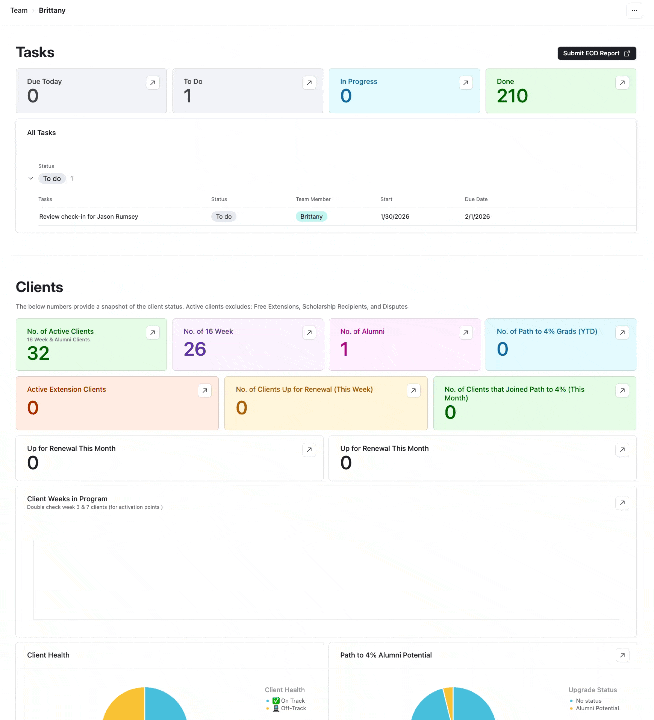This screenshot has height=720, width=654.
Task: Click the No status legend entry
Action: point(586,701)
